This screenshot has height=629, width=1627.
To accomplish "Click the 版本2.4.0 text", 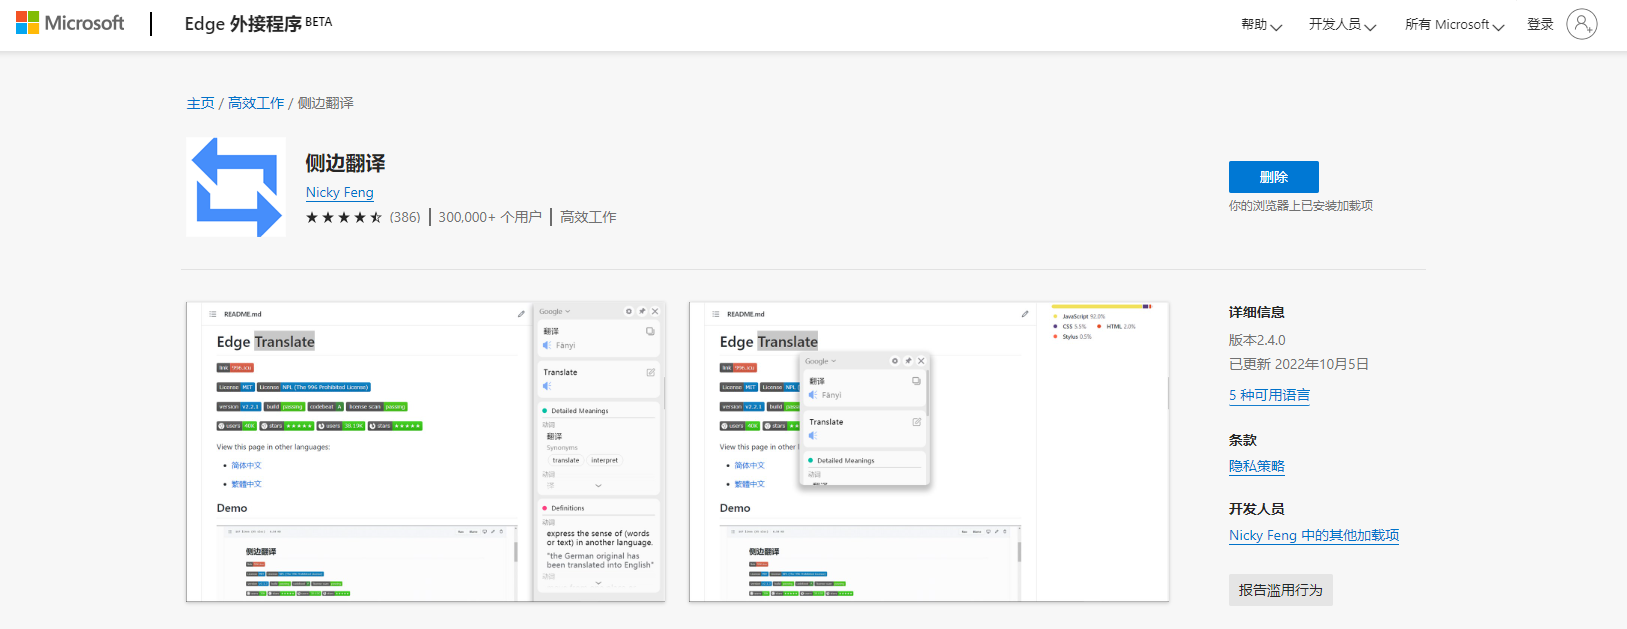I will pyautogui.click(x=1257, y=340).
